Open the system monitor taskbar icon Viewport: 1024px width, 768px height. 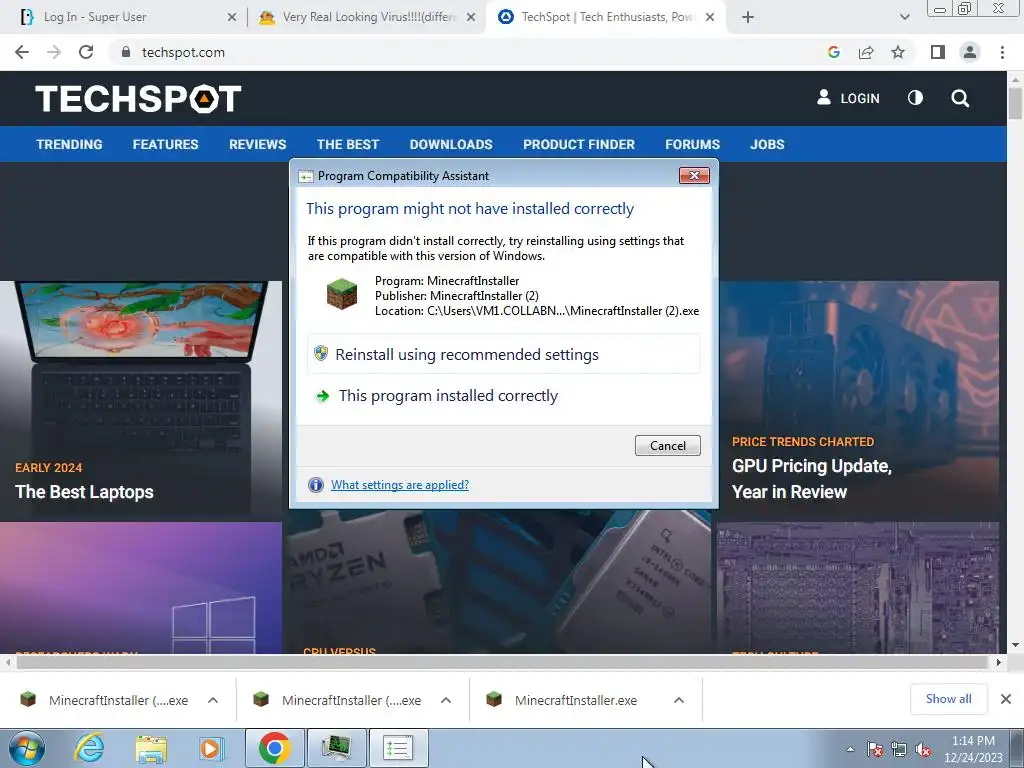(x=336, y=748)
